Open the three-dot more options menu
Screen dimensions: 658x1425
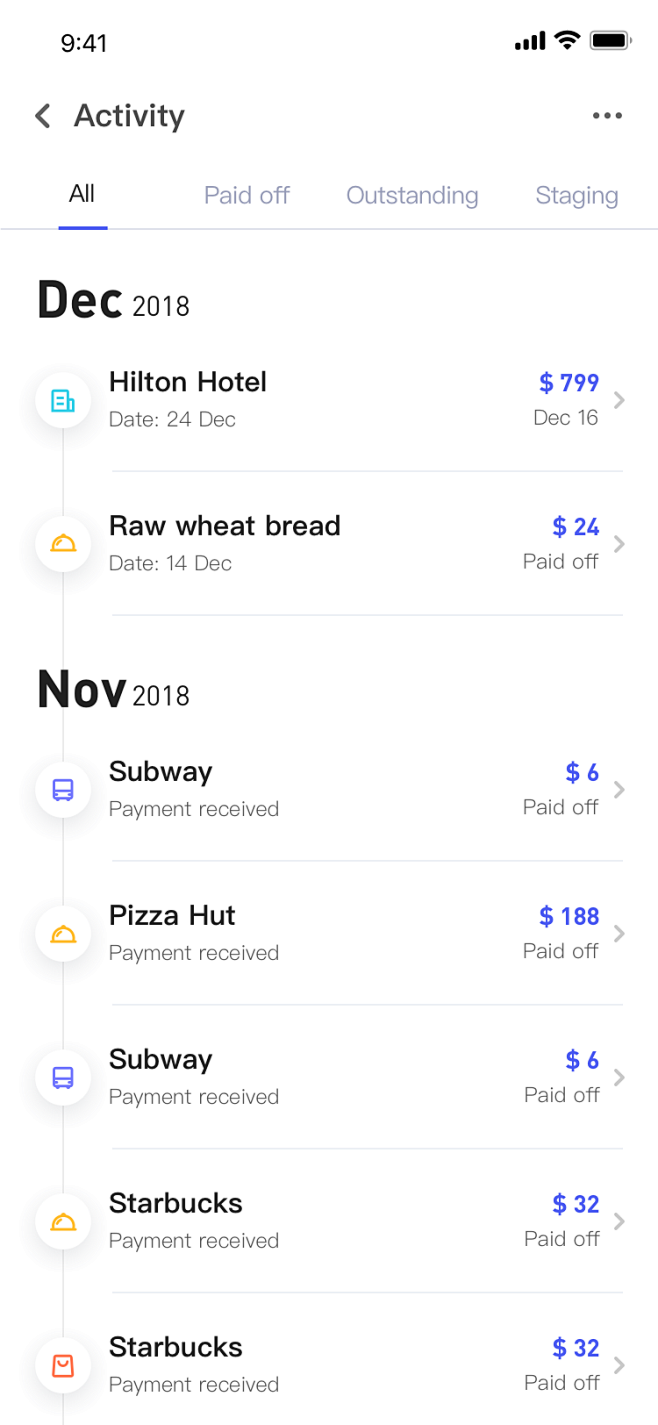(x=607, y=116)
